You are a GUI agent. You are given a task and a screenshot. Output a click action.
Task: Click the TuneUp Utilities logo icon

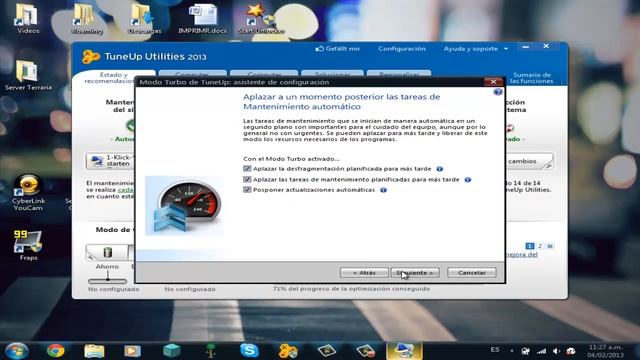[x=91, y=56]
